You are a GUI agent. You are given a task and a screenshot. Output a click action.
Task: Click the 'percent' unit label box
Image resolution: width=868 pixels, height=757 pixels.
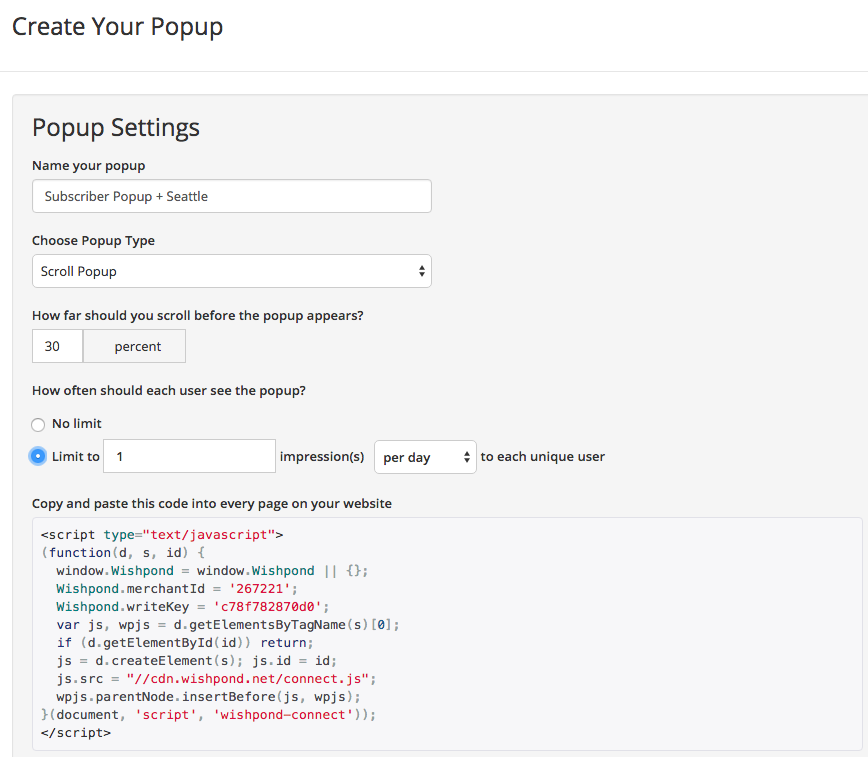(x=135, y=346)
